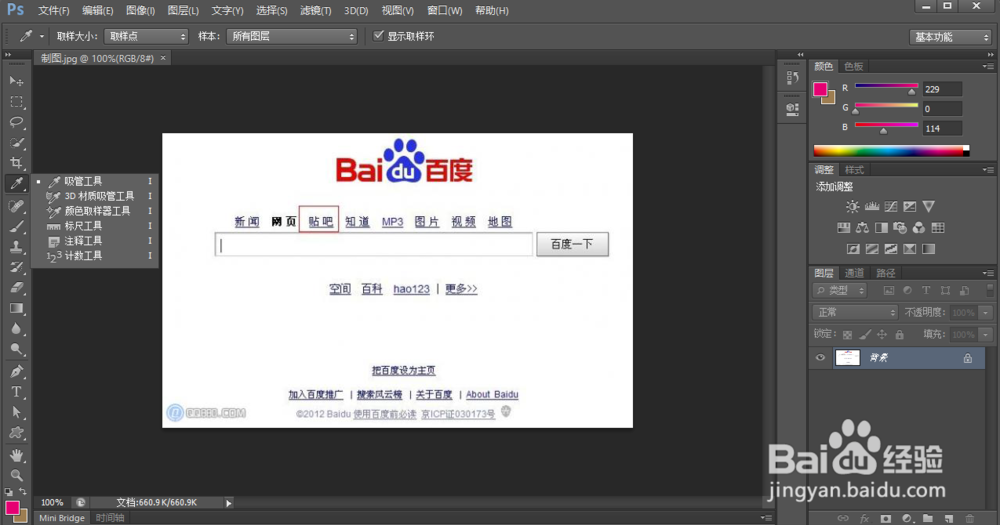This screenshot has height=525, width=1000.
Task: Select the Dodge tool
Action: [17, 349]
